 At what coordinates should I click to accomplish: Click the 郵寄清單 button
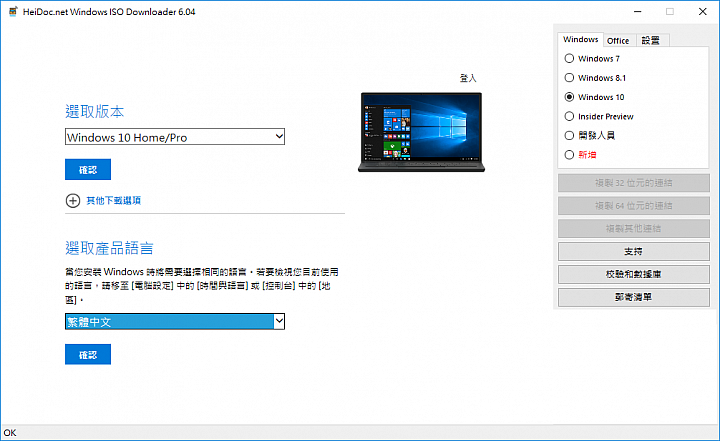point(634,297)
